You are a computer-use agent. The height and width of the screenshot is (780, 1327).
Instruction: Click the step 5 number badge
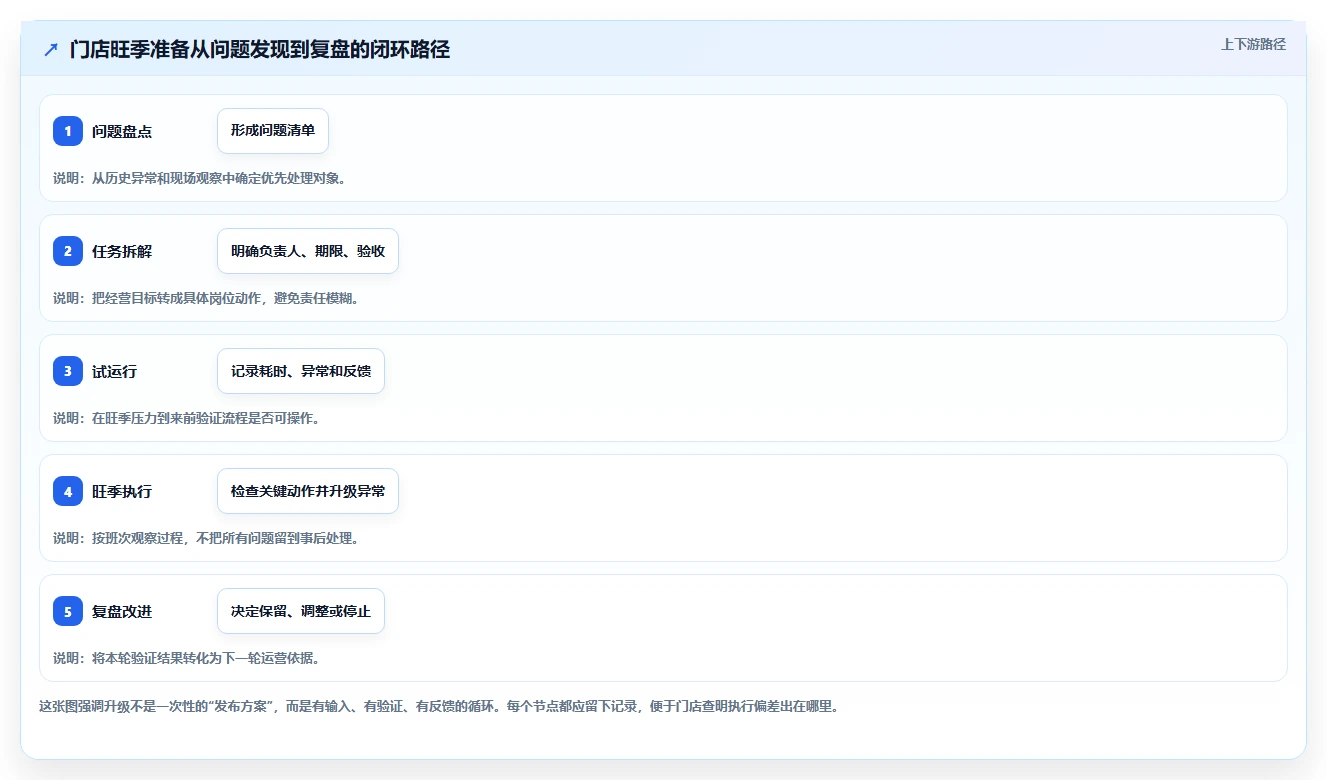click(68, 611)
